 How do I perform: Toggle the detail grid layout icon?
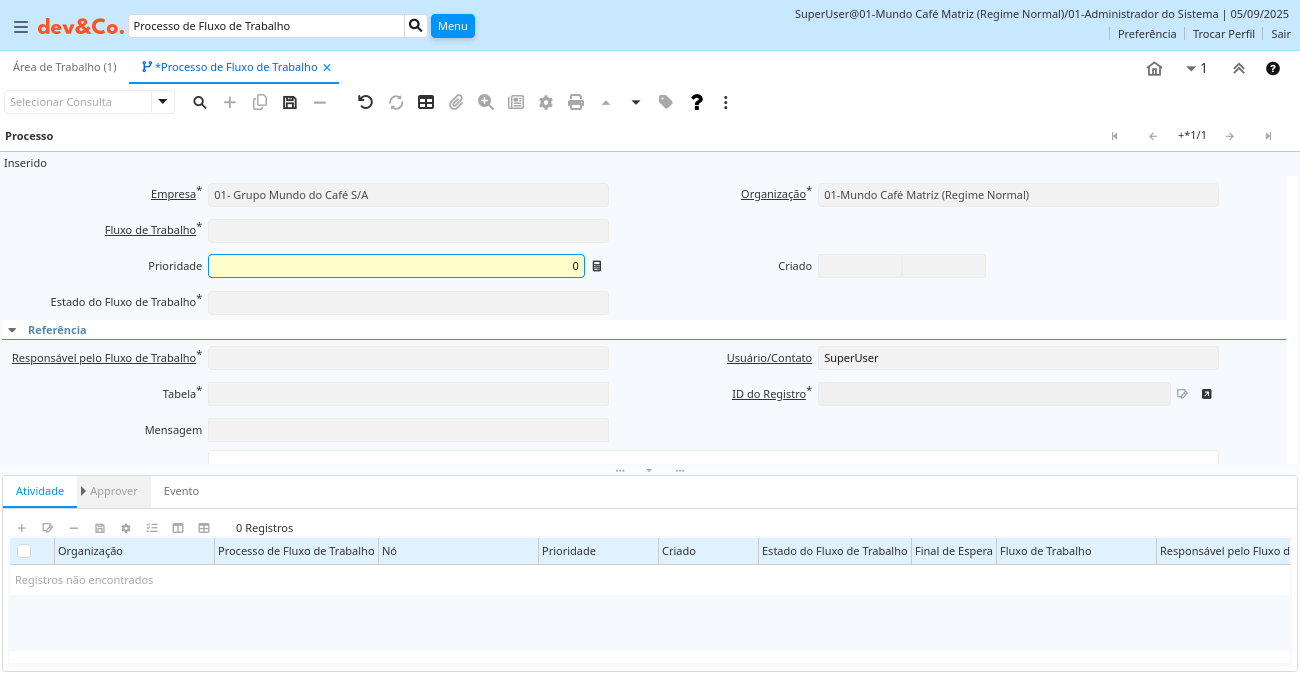[x=204, y=528]
